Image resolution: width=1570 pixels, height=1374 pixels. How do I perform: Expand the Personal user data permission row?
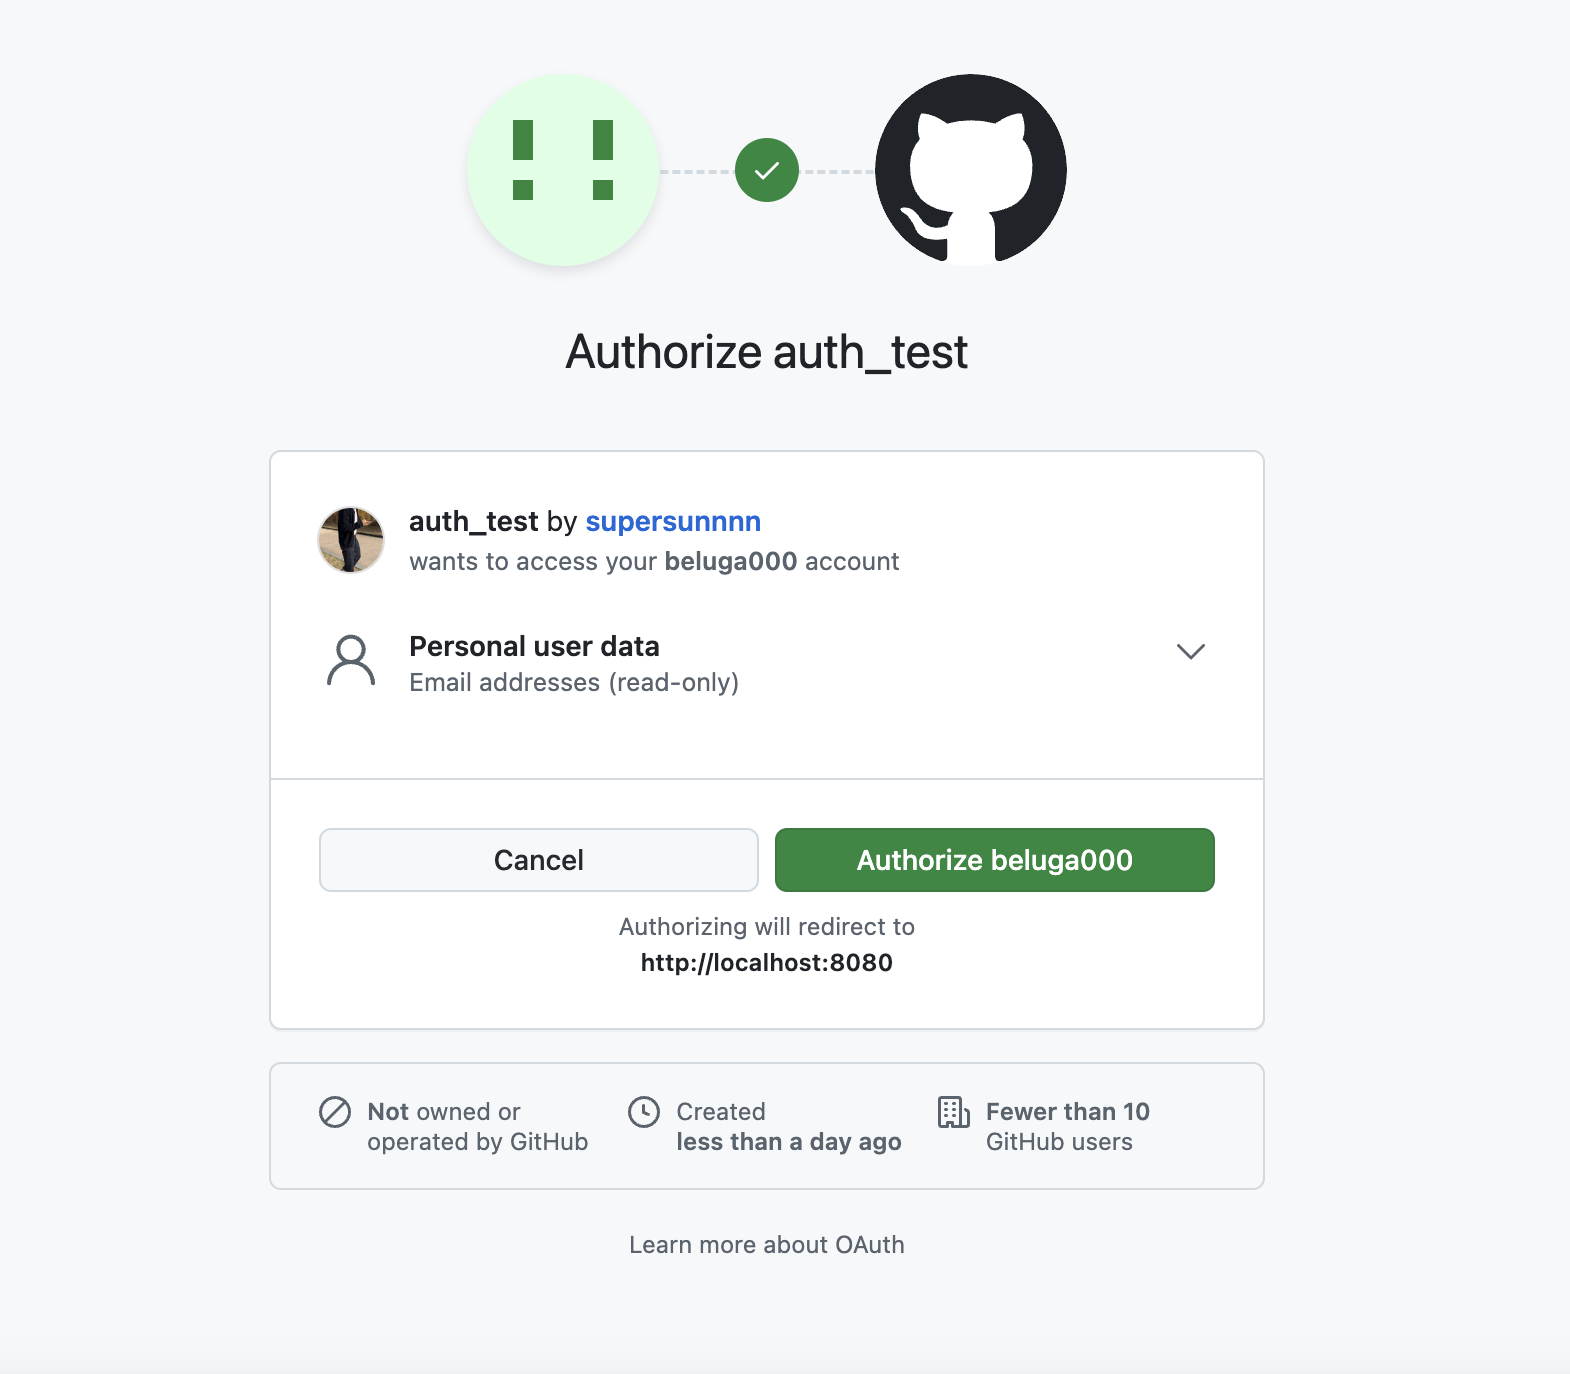(766, 663)
